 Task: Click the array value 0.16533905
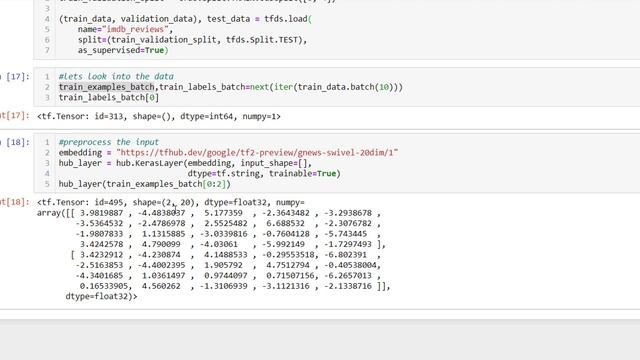[x=104, y=286]
